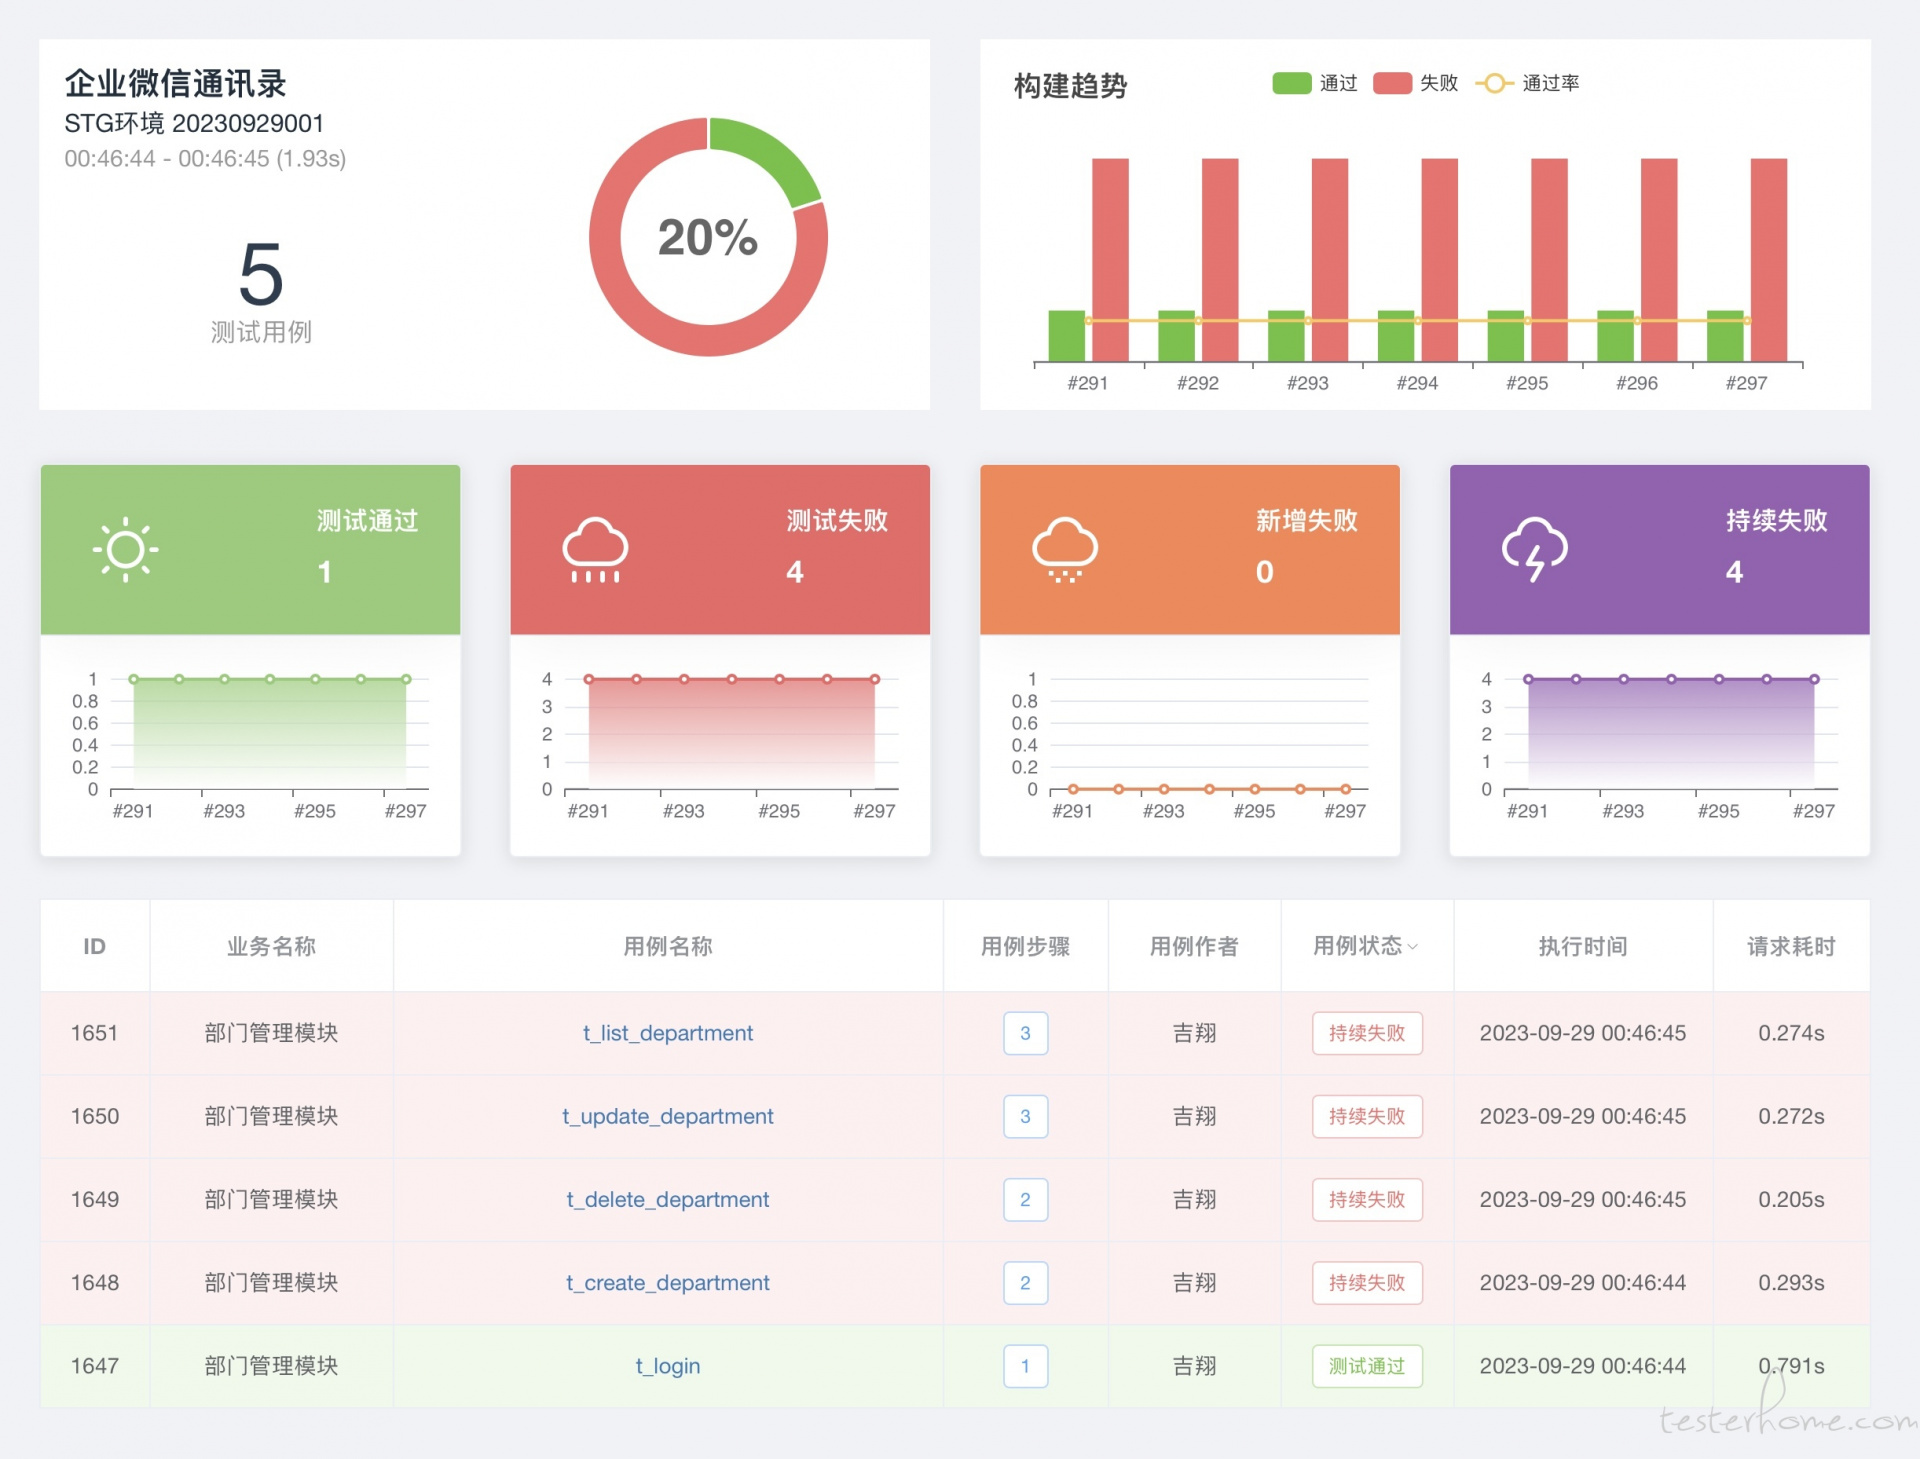Click the lightning cloud icon on the 持续失败 card

click(x=1535, y=549)
